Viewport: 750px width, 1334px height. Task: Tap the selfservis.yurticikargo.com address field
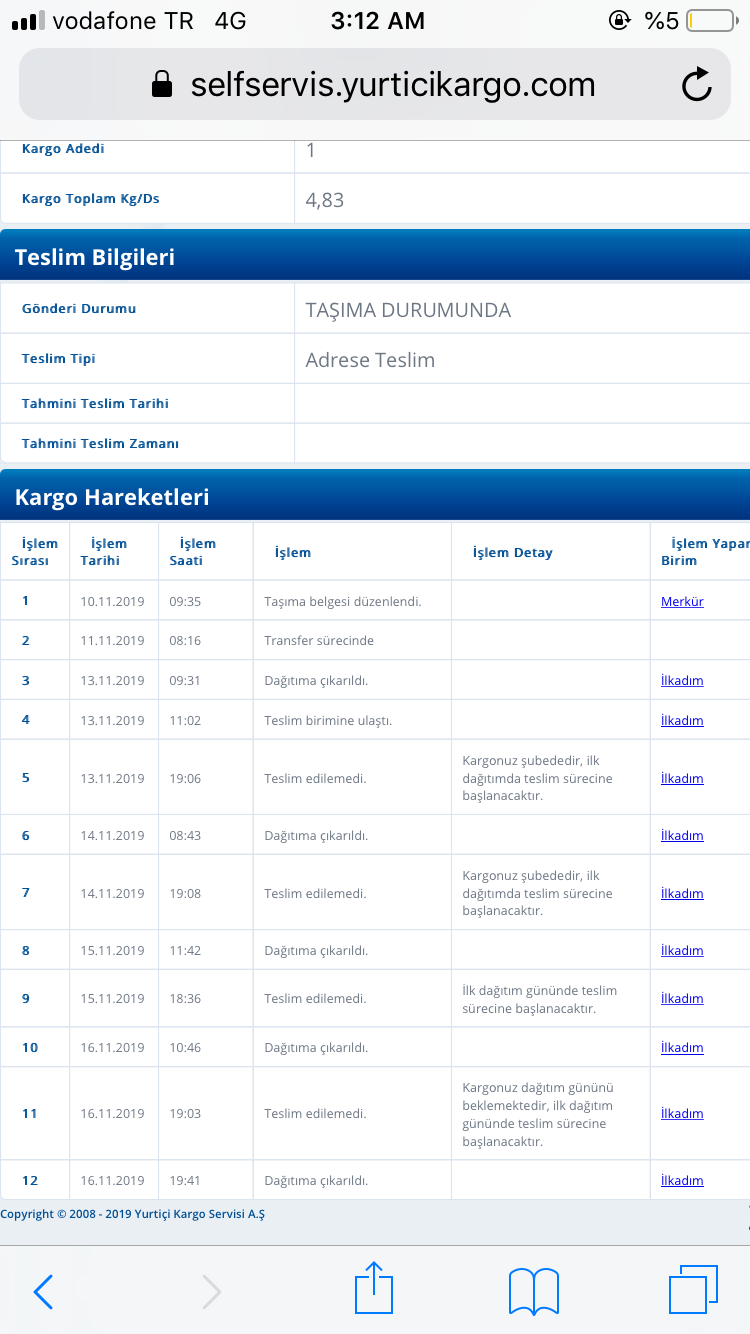coord(392,85)
